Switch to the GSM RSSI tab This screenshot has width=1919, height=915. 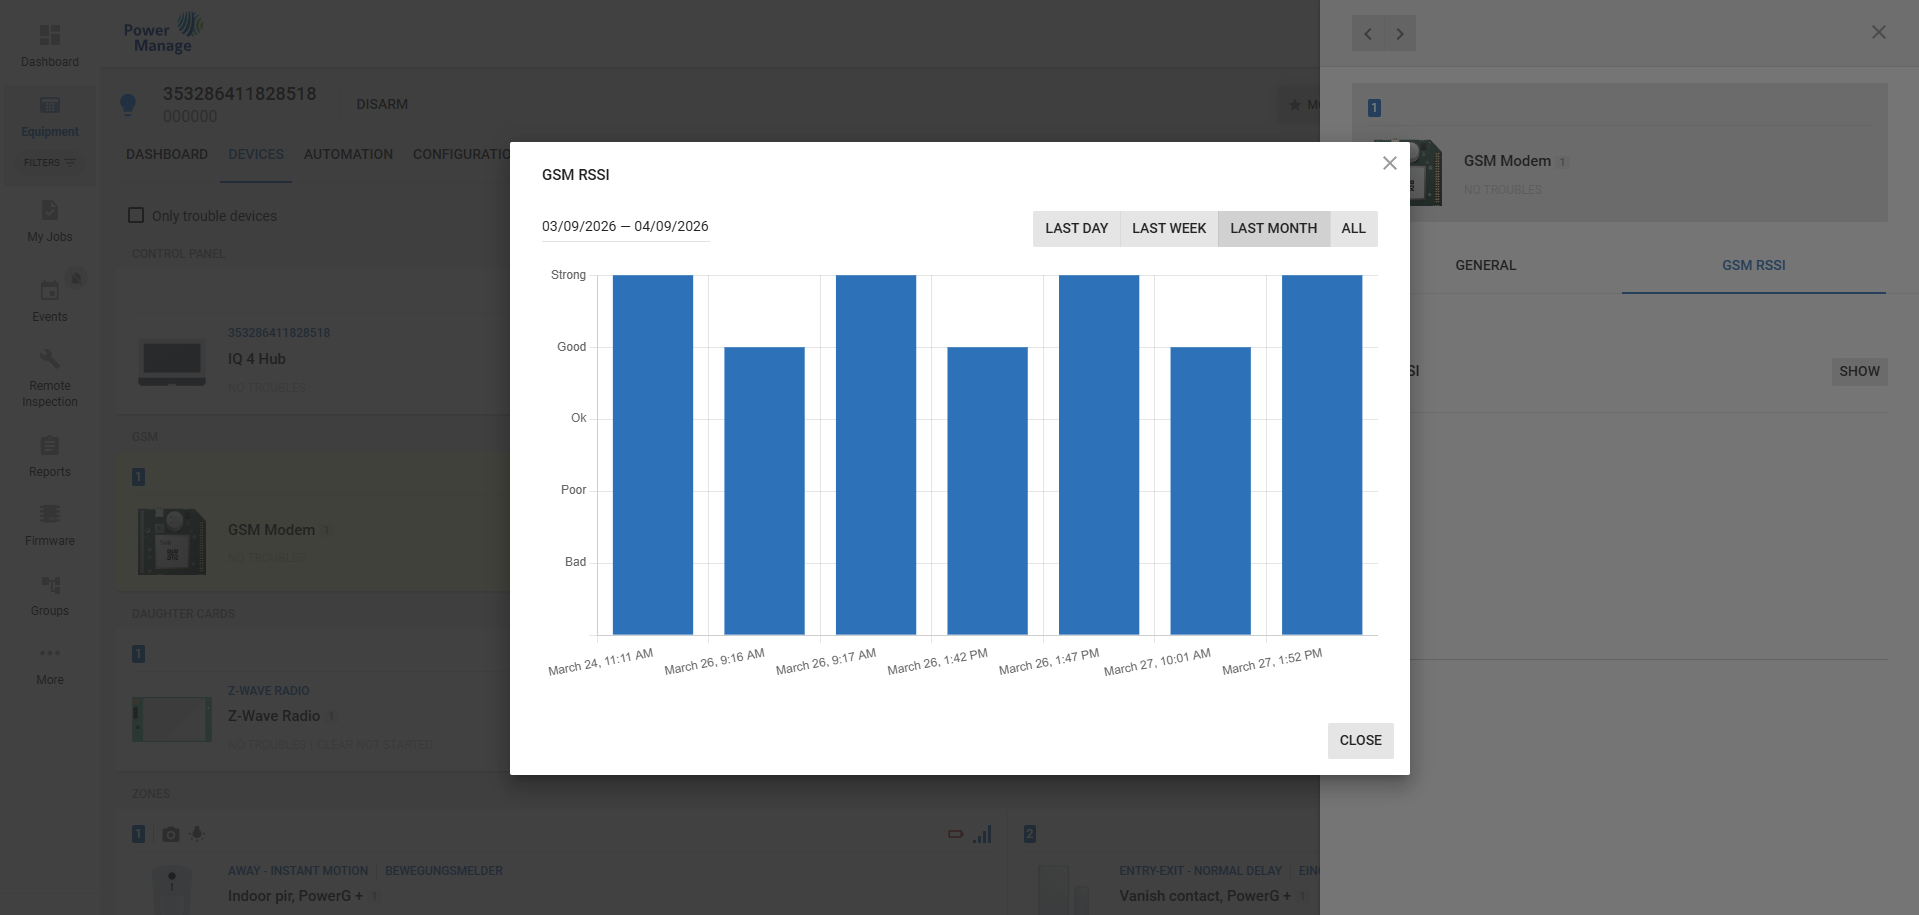coord(1753,265)
